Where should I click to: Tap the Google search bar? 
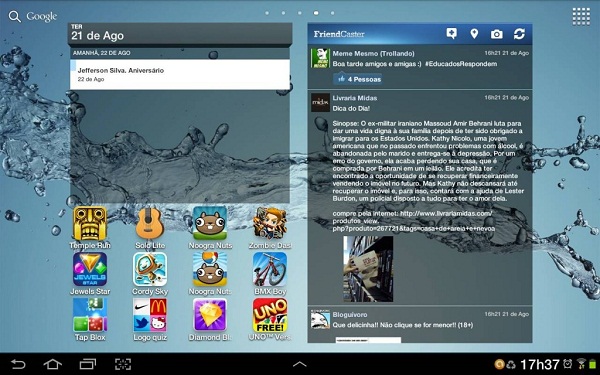[33, 16]
